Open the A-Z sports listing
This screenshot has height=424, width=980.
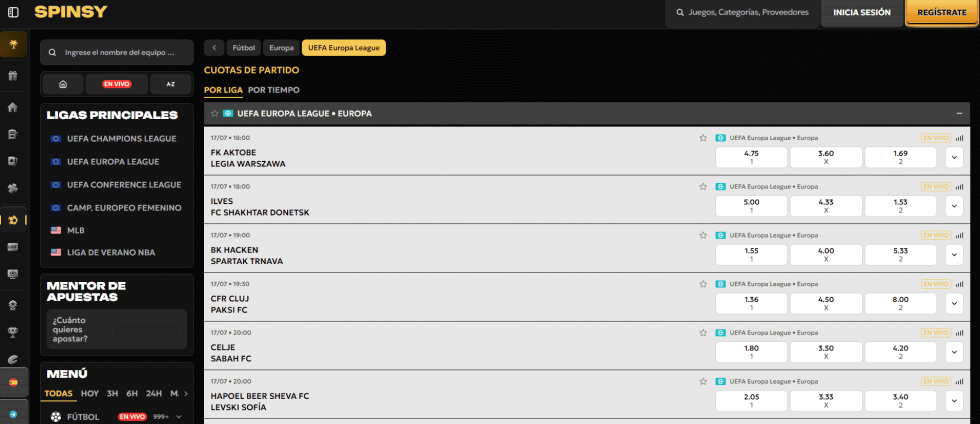click(170, 84)
